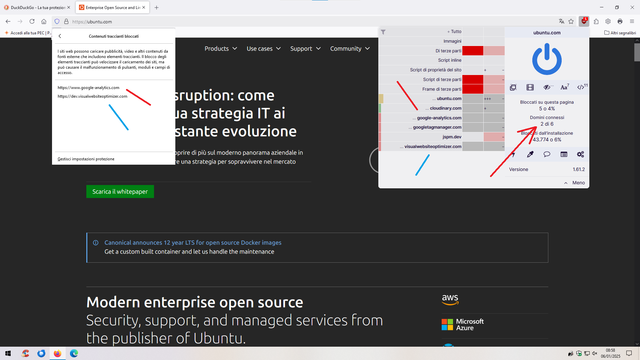Expand the Use cases menu
This screenshot has height=360, width=640.
pyautogui.click(x=263, y=49)
